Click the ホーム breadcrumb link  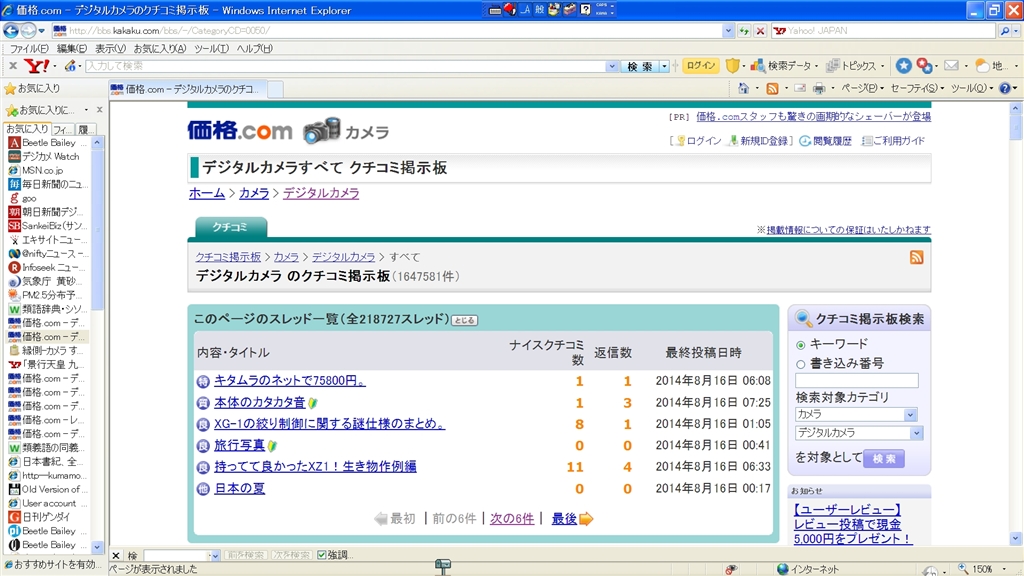point(207,193)
